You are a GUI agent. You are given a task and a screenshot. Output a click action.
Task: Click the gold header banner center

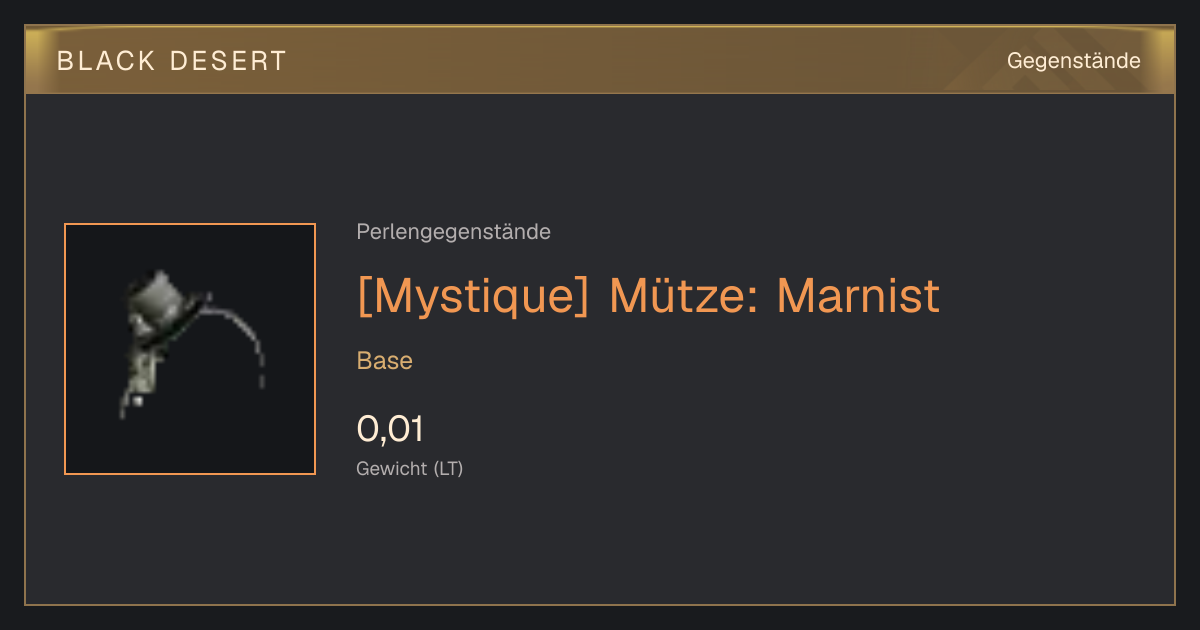click(x=600, y=60)
